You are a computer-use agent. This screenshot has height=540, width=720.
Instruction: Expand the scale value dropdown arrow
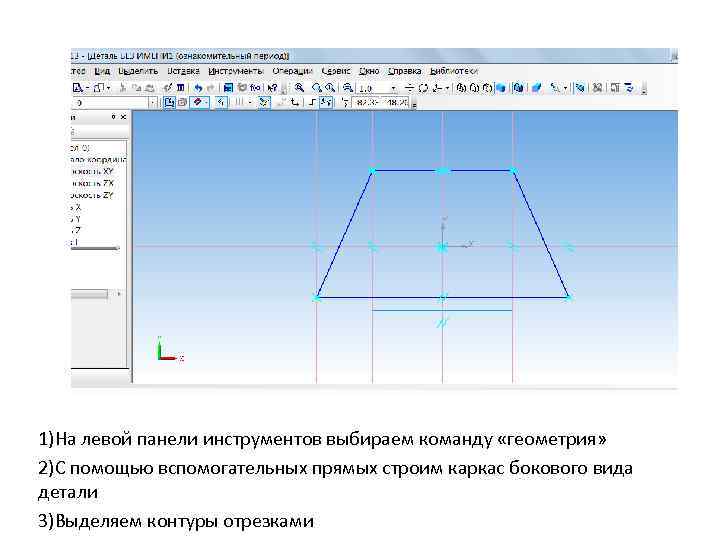tap(394, 88)
